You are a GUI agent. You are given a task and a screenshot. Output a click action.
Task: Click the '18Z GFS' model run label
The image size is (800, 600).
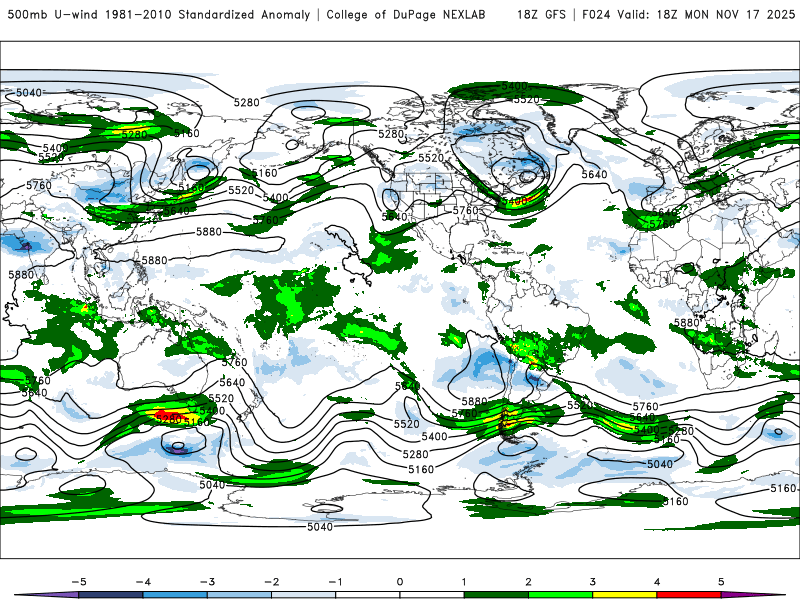pos(541,15)
